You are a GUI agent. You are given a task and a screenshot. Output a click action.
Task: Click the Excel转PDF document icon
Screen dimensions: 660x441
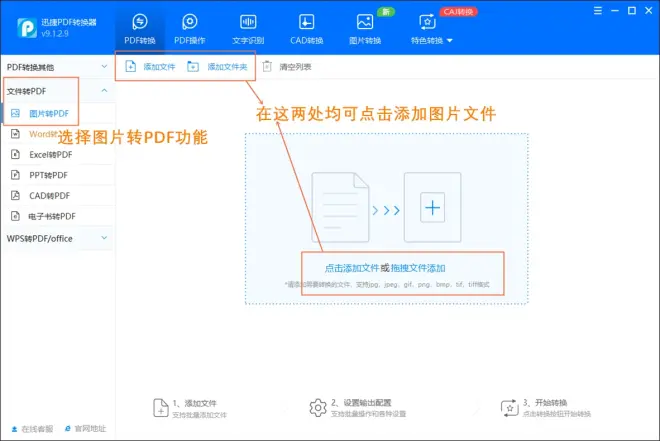click(x=16, y=154)
